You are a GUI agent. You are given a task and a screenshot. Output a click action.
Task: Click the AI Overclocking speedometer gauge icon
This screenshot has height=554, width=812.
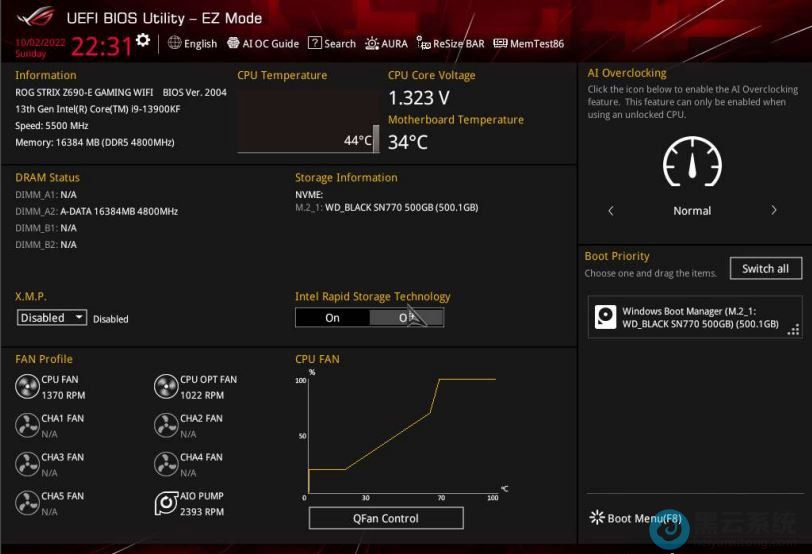[692, 162]
